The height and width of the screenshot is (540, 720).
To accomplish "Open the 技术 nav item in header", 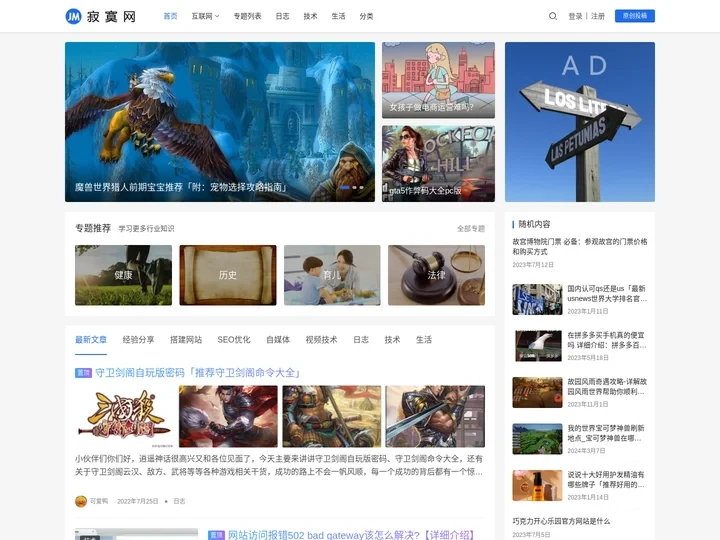I will [310, 16].
